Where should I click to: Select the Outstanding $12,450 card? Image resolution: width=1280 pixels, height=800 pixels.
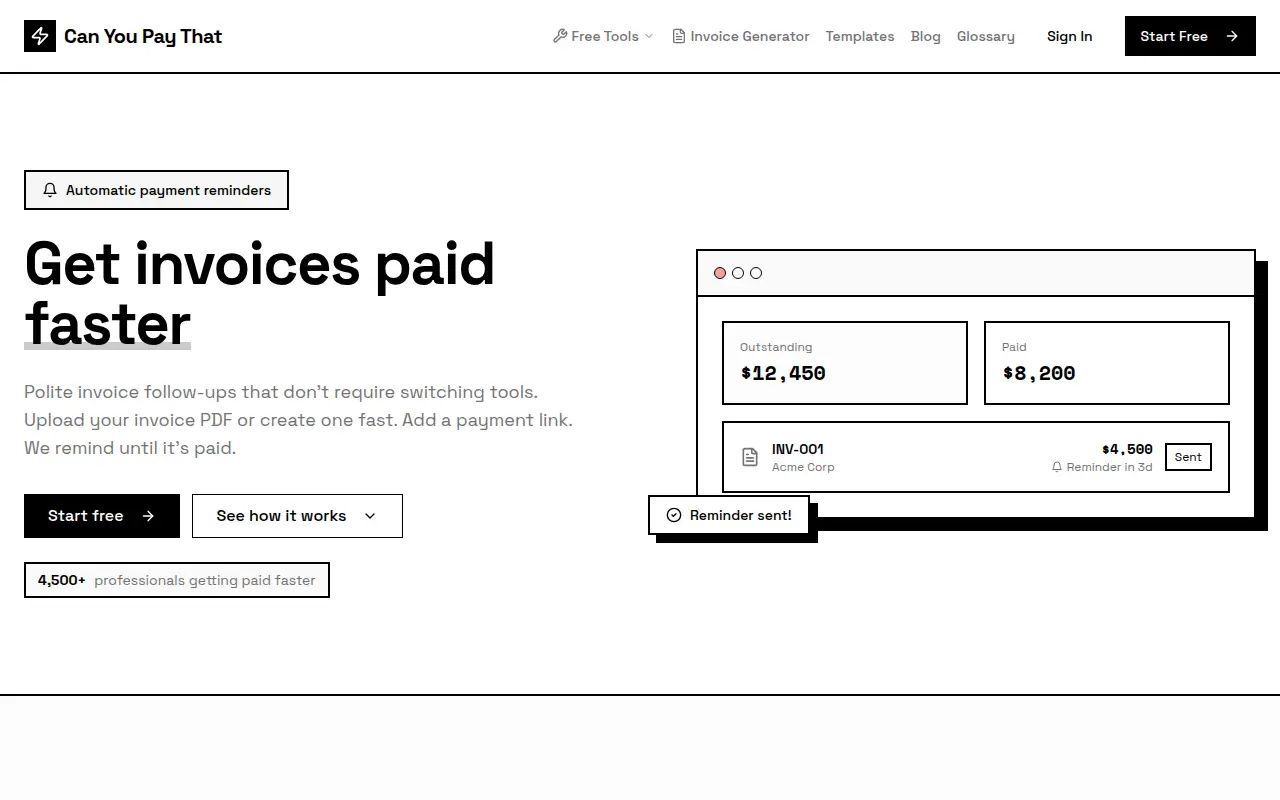pos(845,363)
